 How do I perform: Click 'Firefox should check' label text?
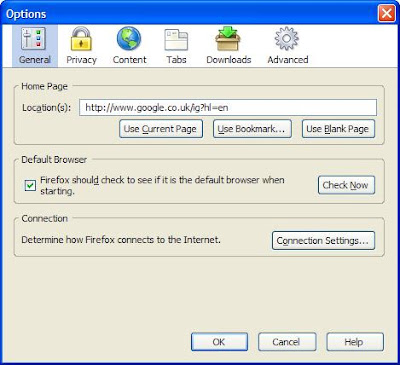162,185
